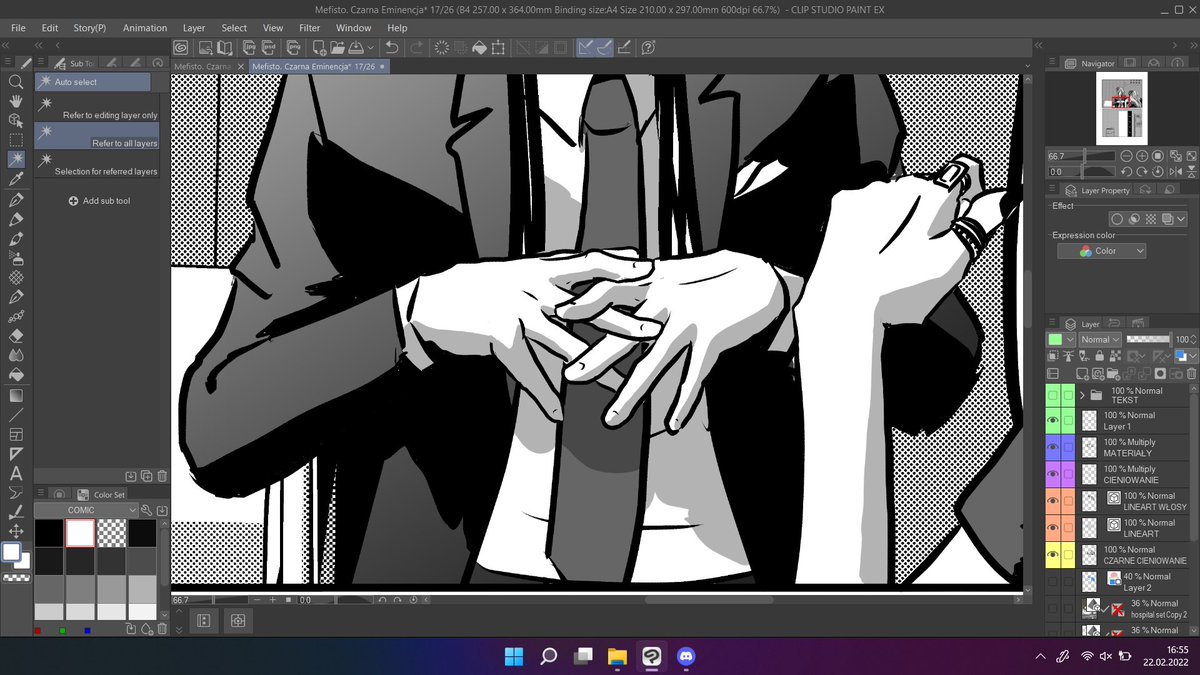This screenshot has height=675, width=1200.
Task: Select the Pen tool in the left toolbar
Action: [x=16, y=201]
